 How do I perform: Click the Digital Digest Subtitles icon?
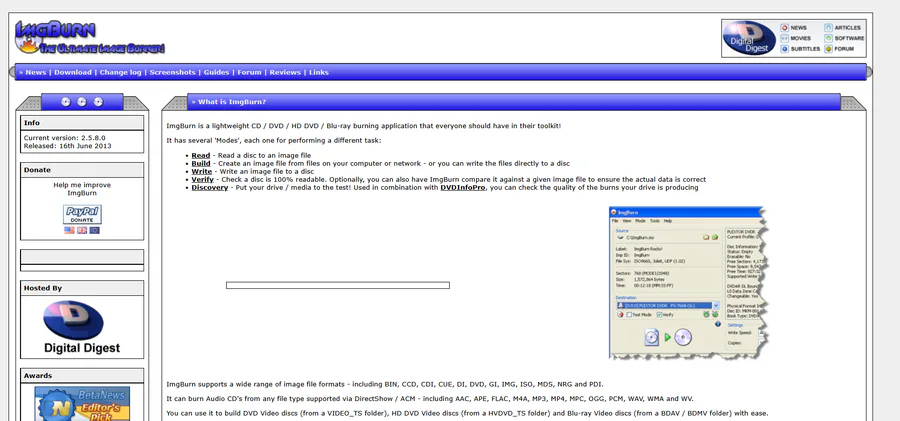(784, 49)
